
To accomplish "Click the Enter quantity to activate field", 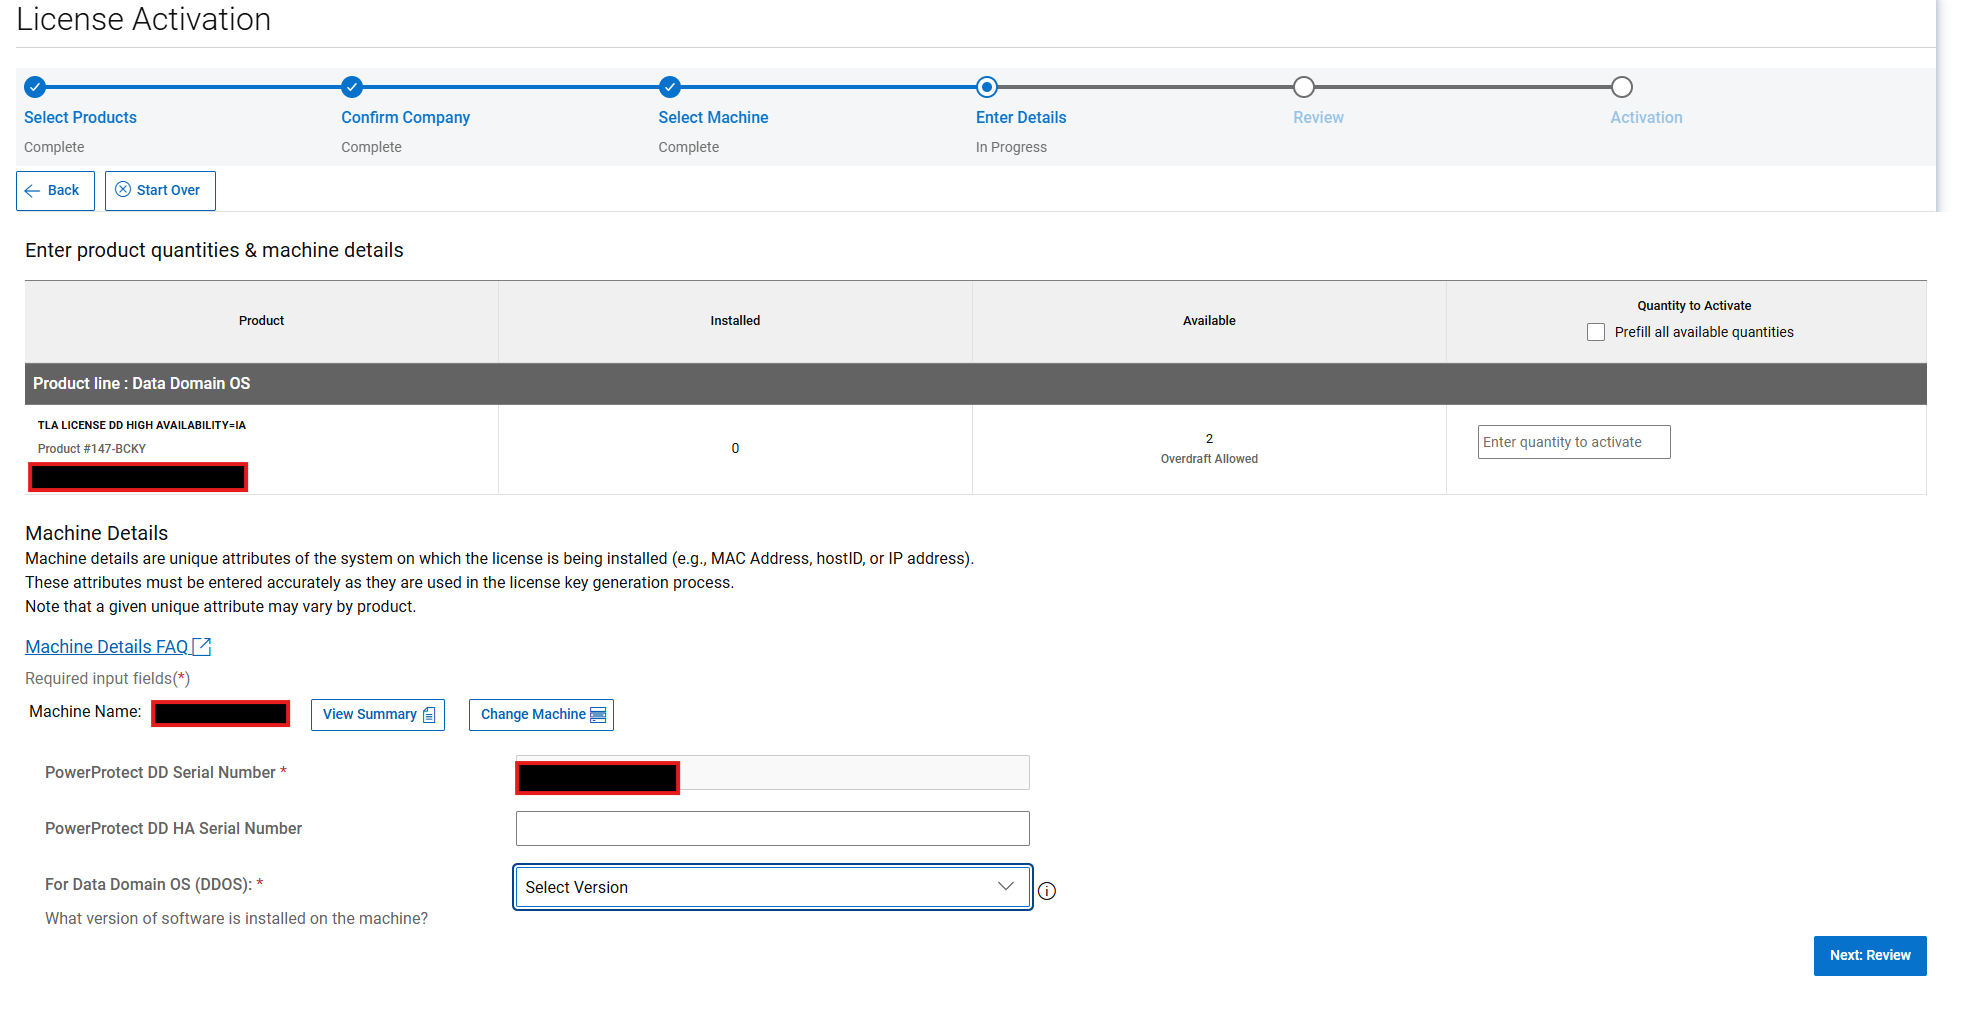I will (x=1573, y=441).
